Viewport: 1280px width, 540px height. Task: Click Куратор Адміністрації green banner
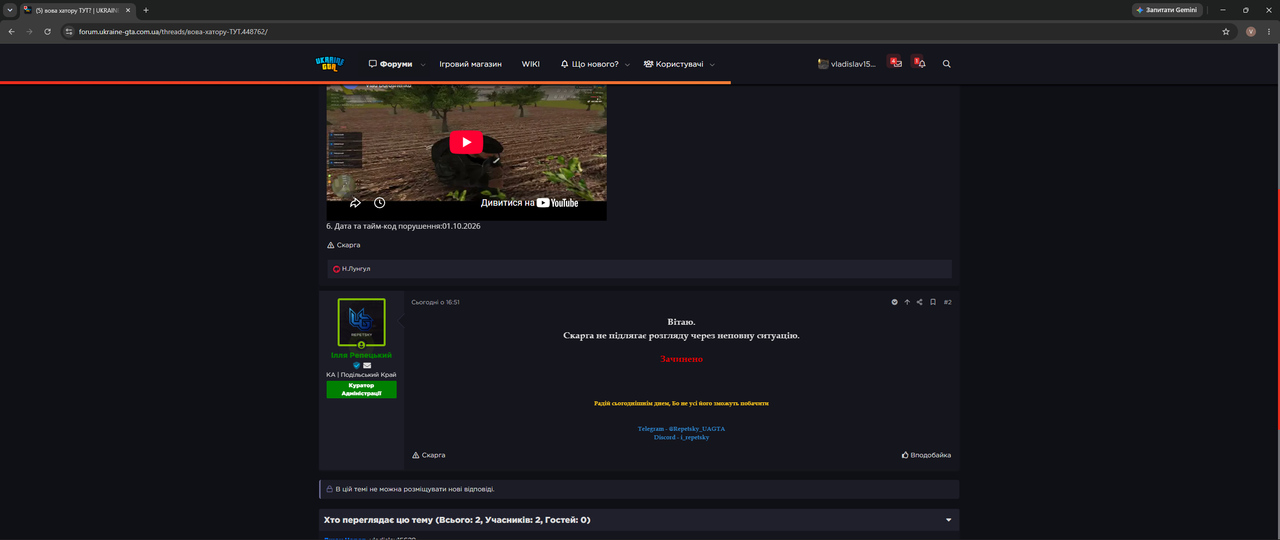[361, 389]
